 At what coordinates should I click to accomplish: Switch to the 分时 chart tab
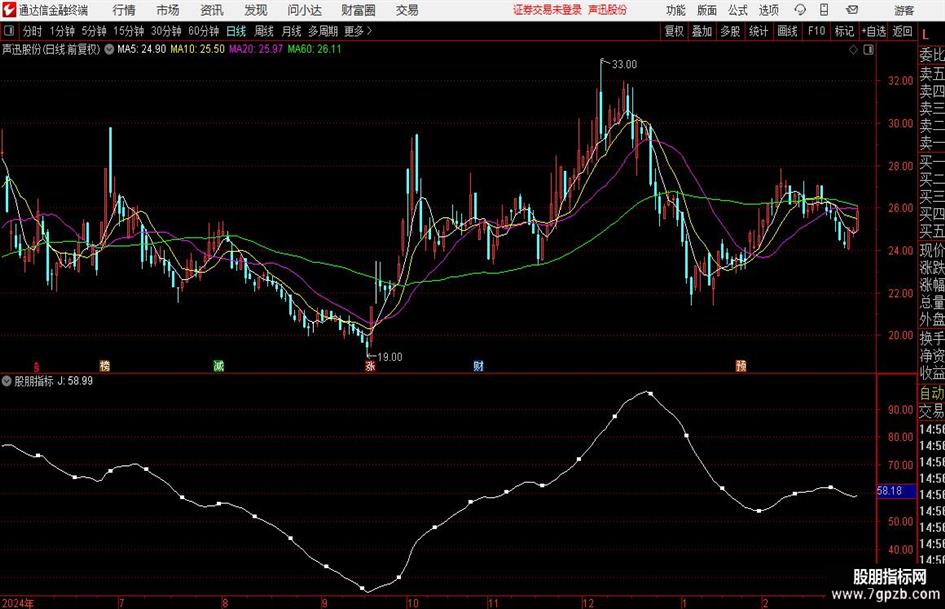pos(33,31)
